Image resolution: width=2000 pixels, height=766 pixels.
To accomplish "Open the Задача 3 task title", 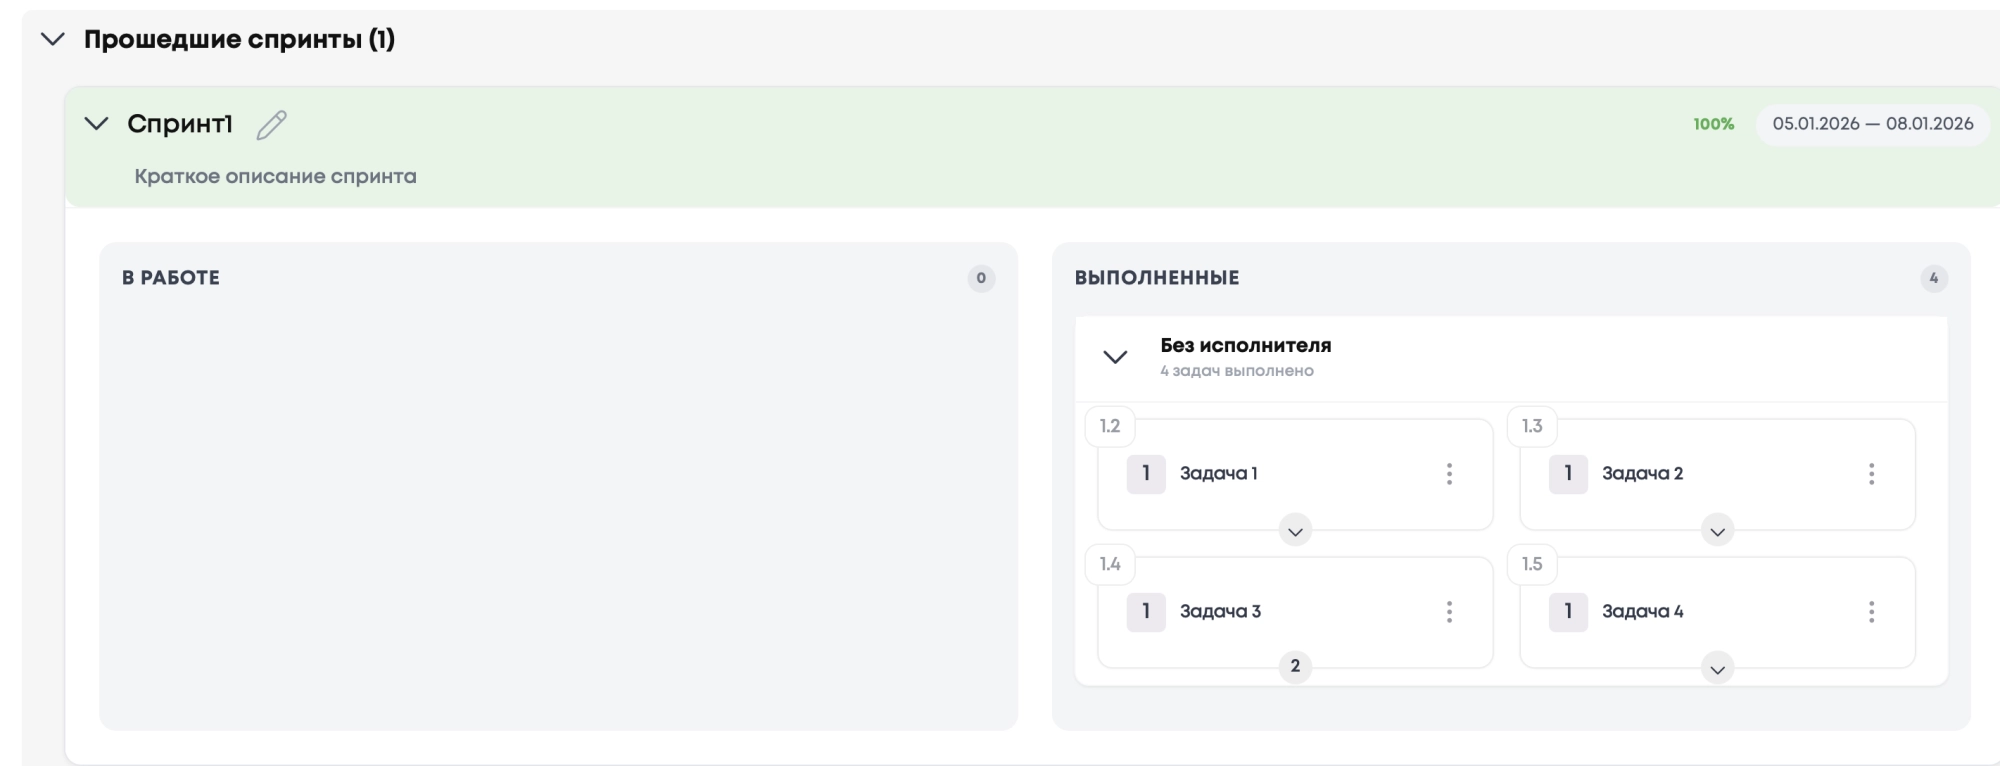I will tap(1220, 612).
